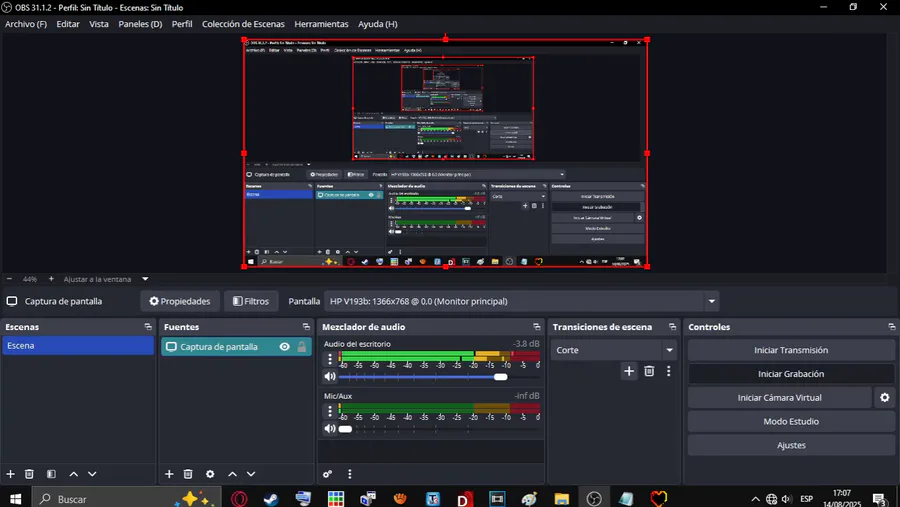900x507 pixels.
Task: Pop out the Mezclador de audio panel
Action: (x=537, y=327)
